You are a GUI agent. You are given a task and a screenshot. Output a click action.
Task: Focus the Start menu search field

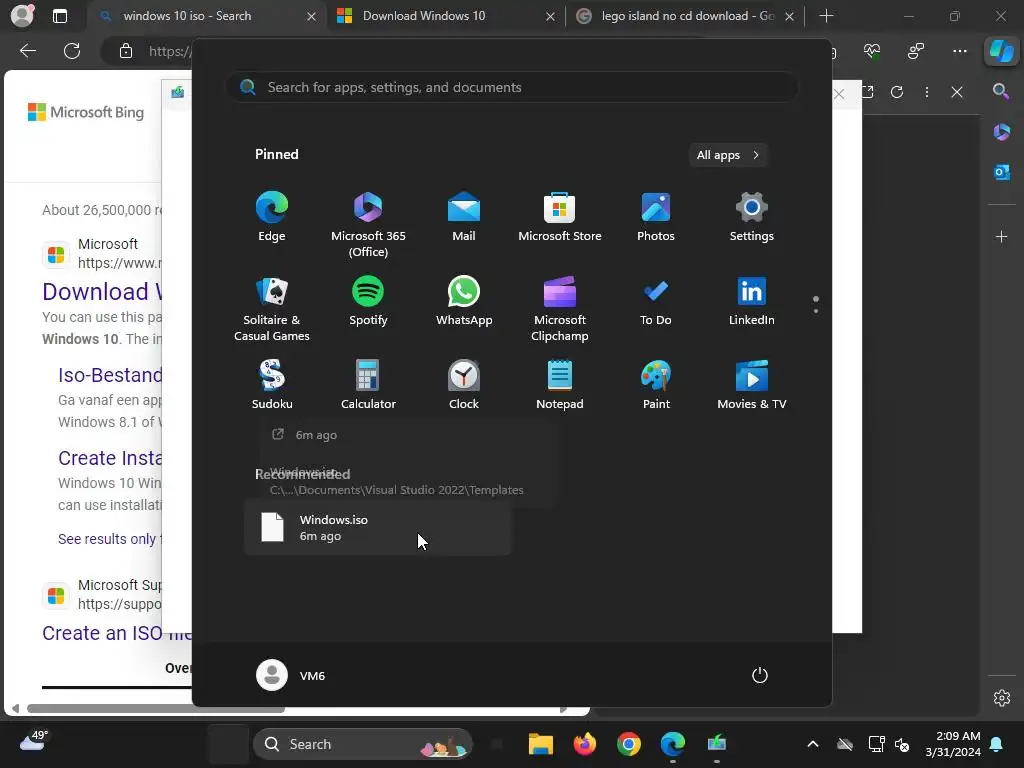pyautogui.click(x=512, y=87)
